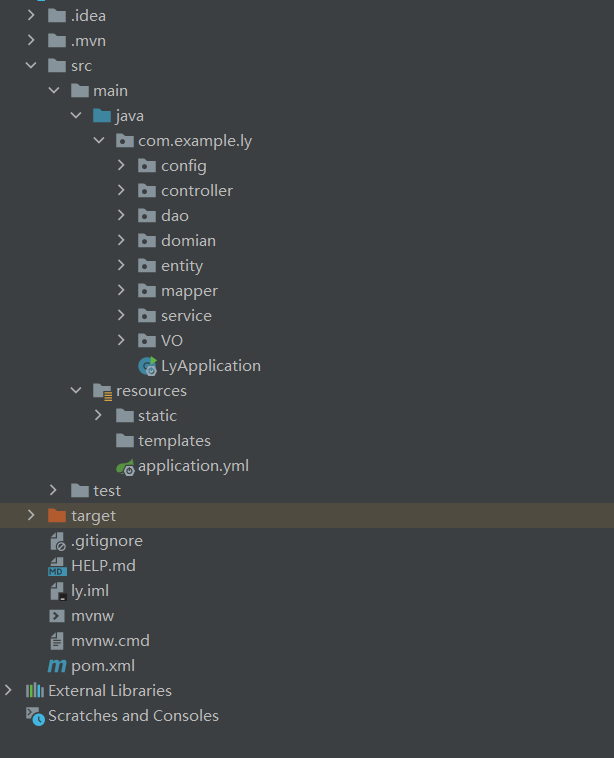Viewport: 614px width, 758px height.
Task: Expand the static folder chevron
Action: coord(99,415)
